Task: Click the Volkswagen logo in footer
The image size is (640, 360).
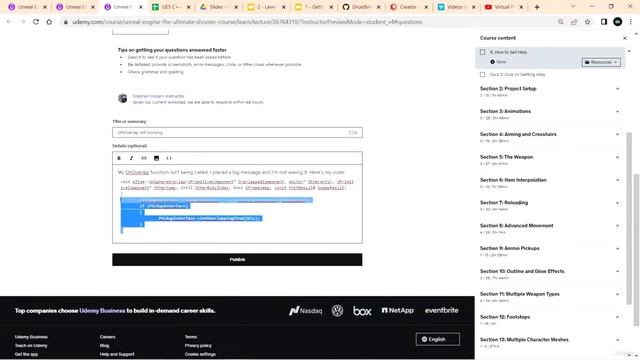Action: pyautogui.click(x=337, y=311)
